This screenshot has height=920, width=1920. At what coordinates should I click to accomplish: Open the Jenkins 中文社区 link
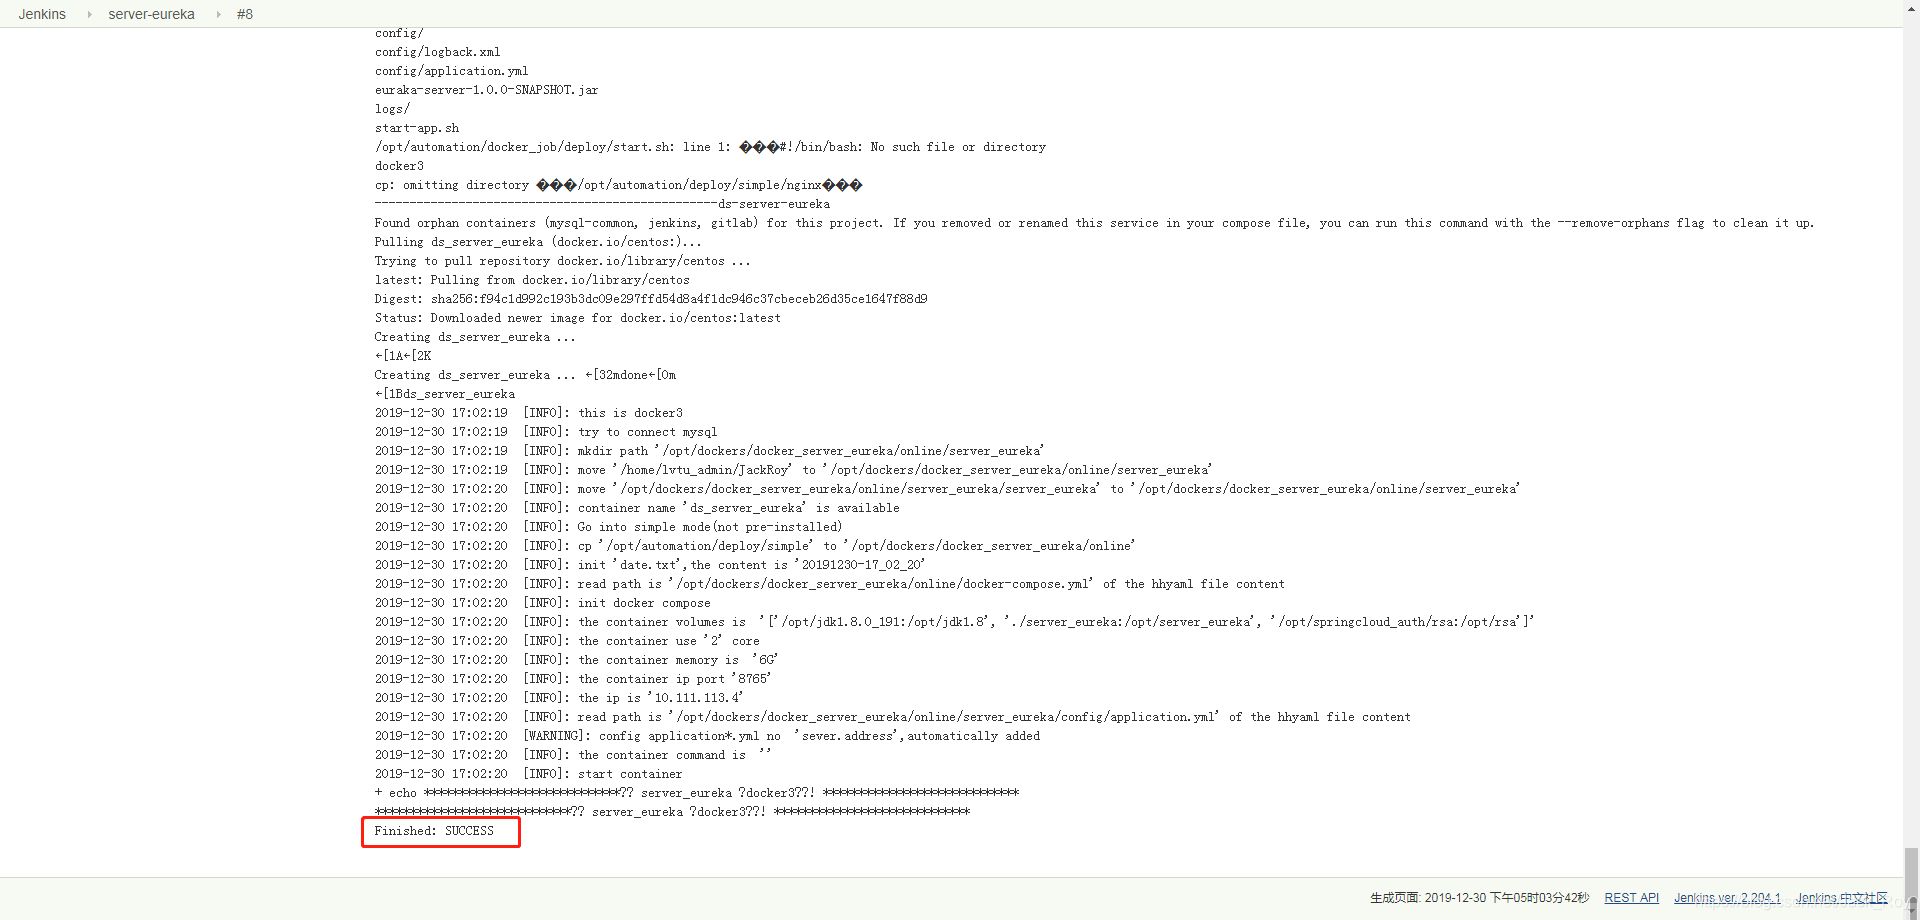(x=1841, y=898)
